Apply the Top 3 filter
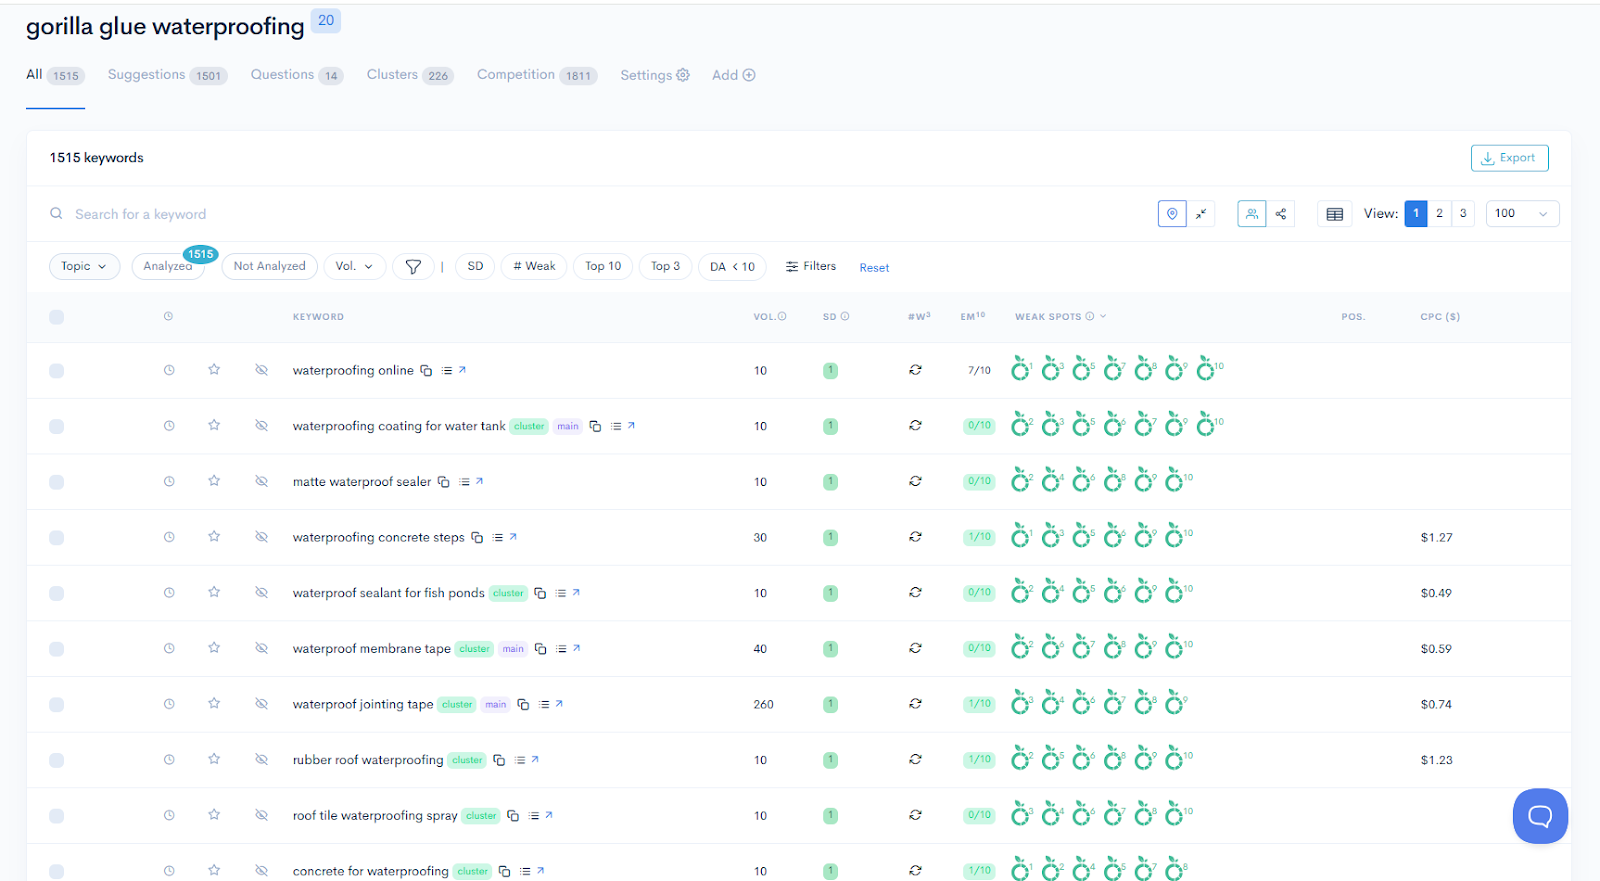This screenshot has width=1600, height=881. click(665, 266)
